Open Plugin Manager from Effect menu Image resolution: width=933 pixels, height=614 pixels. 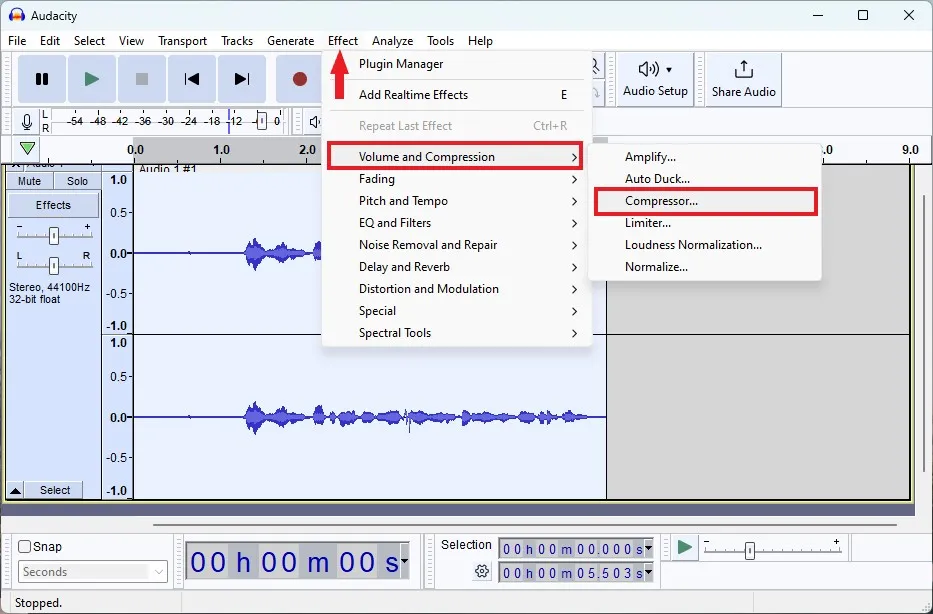point(401,64)
